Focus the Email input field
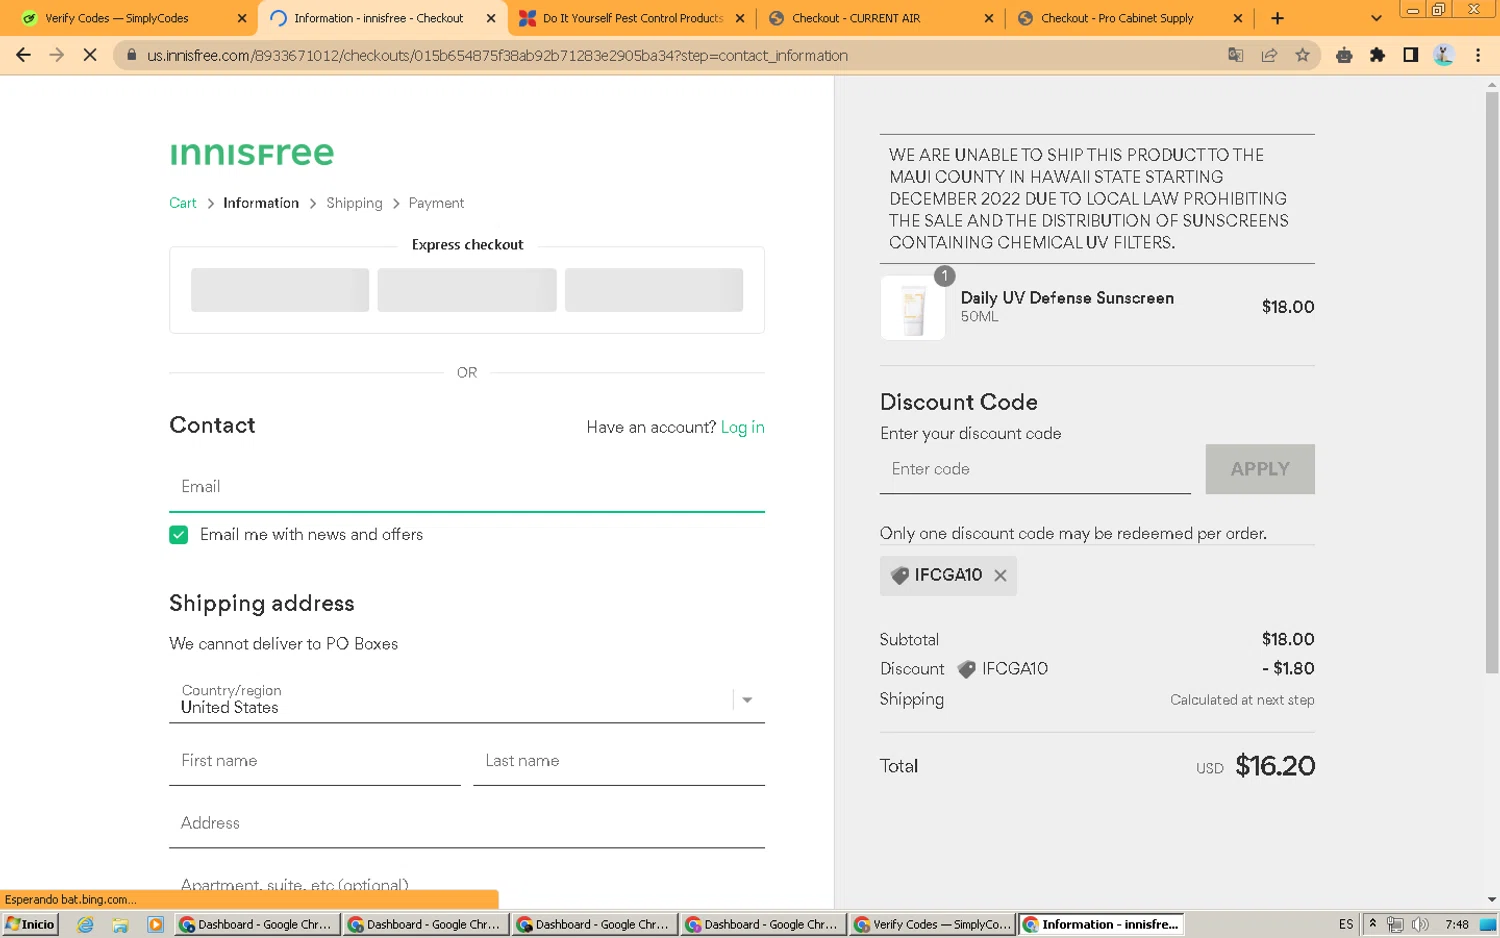This screenshot has width=1500, height=938. pos(467,487)
